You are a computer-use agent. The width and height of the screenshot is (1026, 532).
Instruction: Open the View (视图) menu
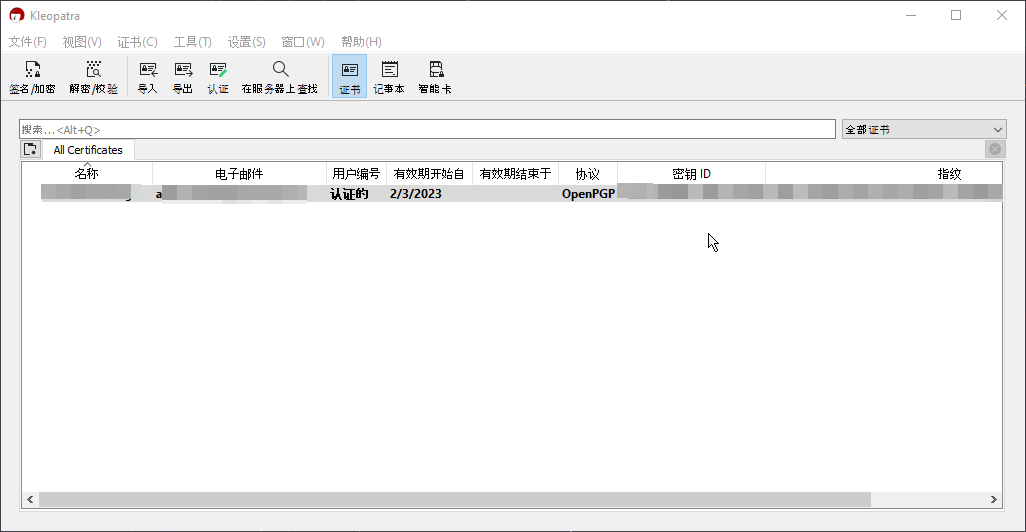pyautogui.click(x=82, y=42)
